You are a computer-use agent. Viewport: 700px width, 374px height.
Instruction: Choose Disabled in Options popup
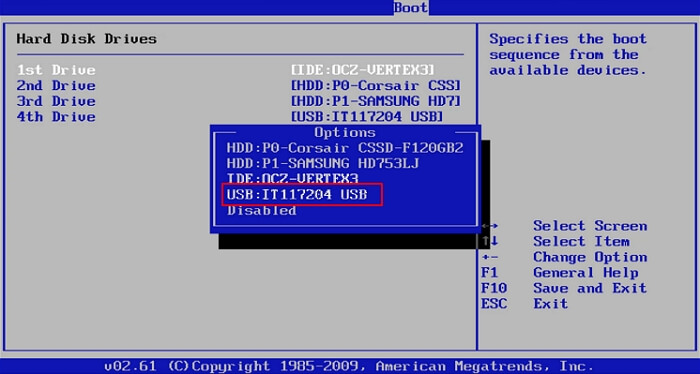[262, 210]
